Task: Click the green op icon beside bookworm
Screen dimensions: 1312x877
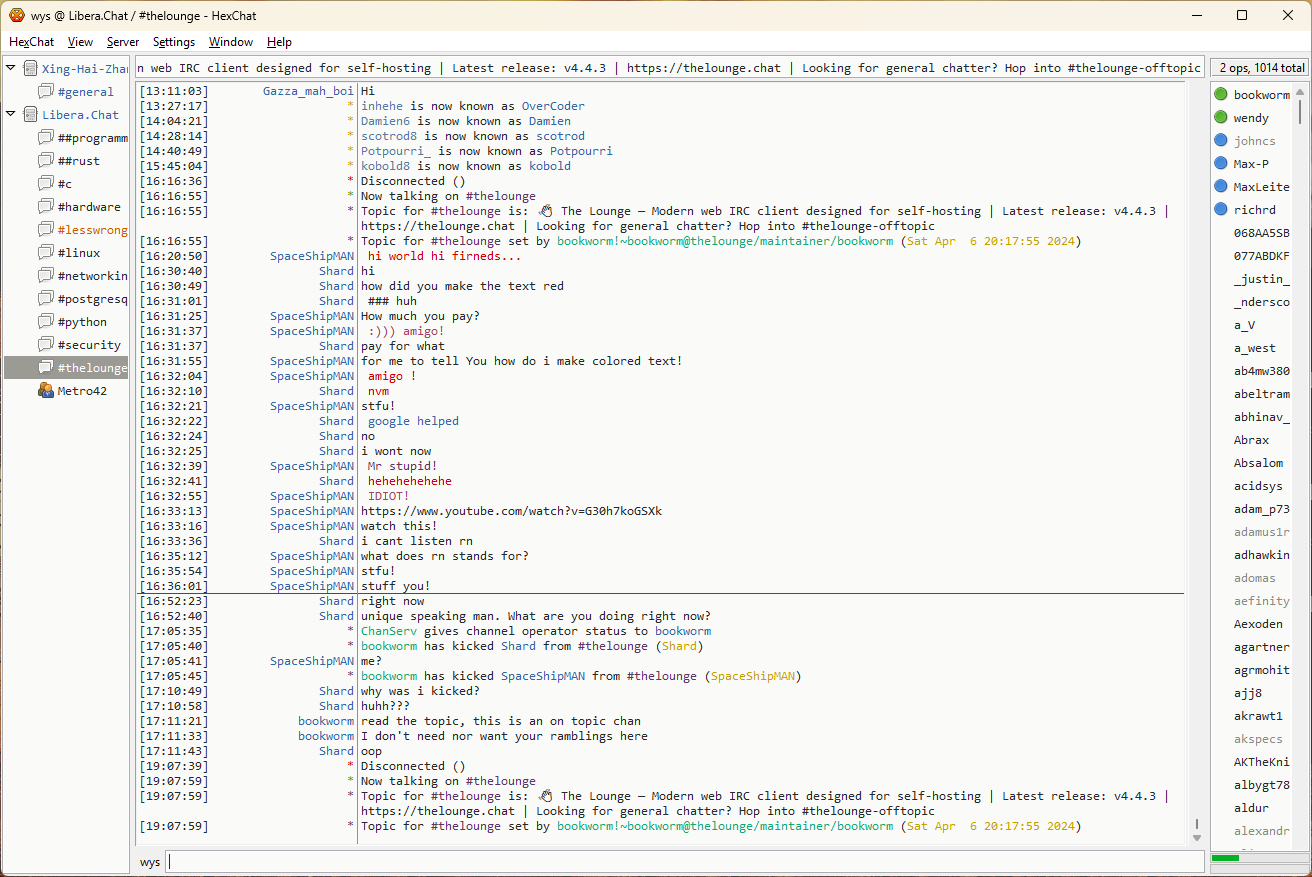Action: [x=1220, y=95]
